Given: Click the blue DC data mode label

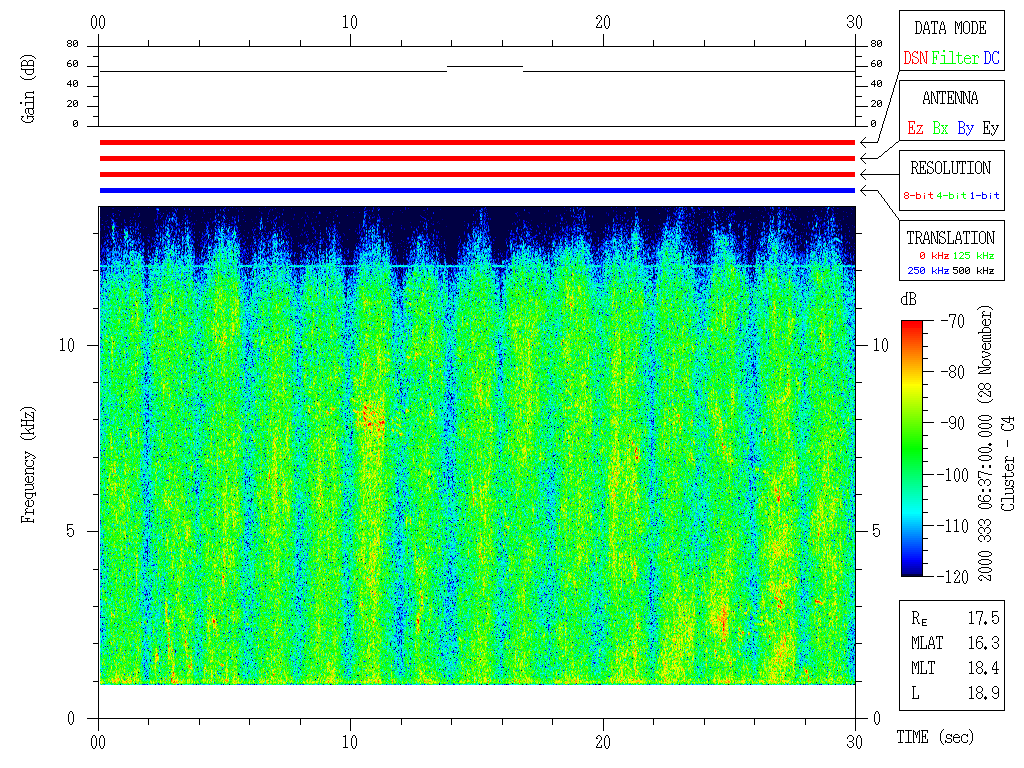Looking at the screenshot, I should pyautogui.click(x=991, y=58).
